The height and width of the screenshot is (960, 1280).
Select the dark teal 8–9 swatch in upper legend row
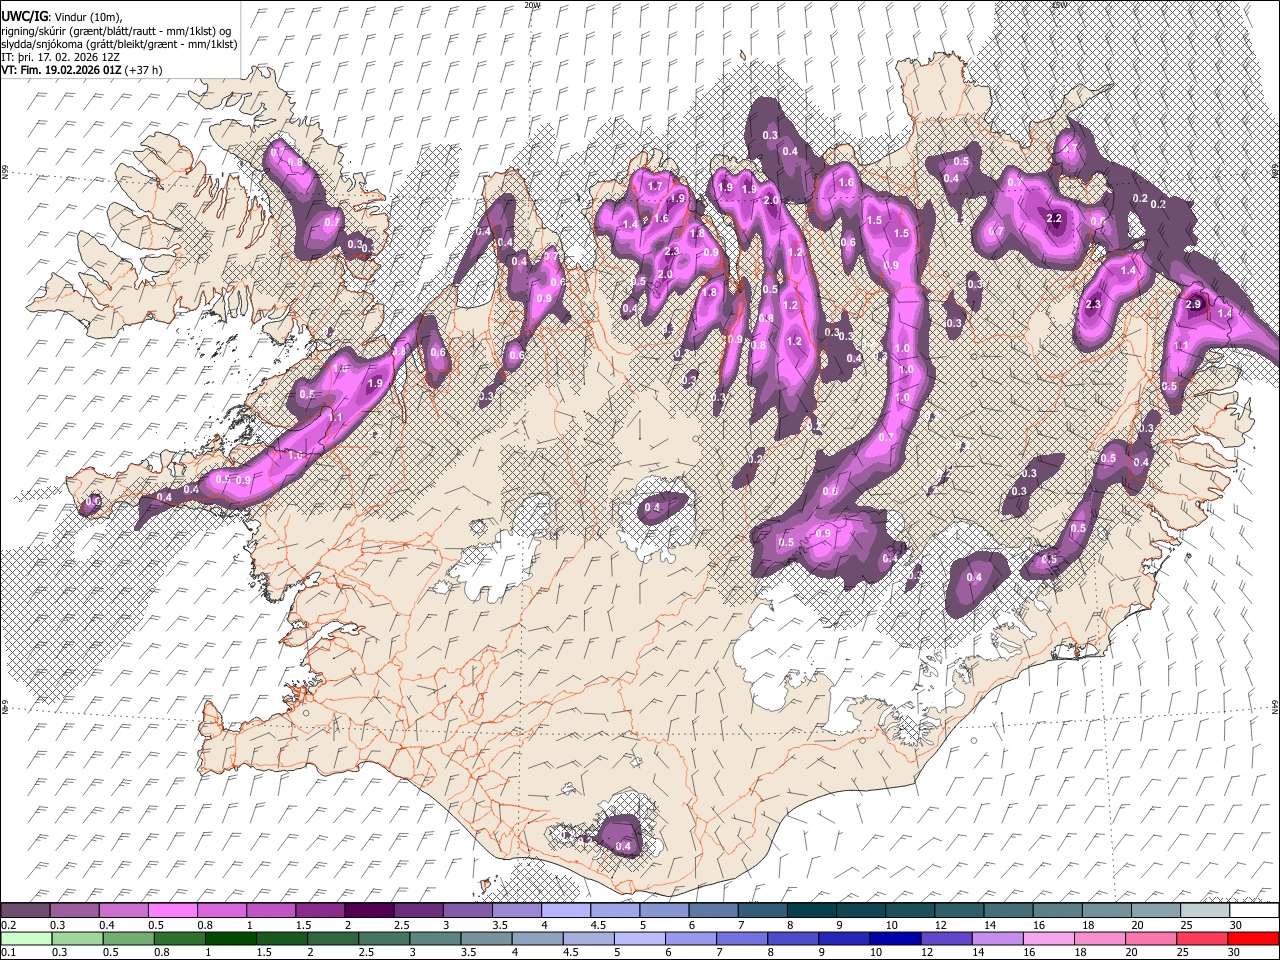click(x=812, y=911)
